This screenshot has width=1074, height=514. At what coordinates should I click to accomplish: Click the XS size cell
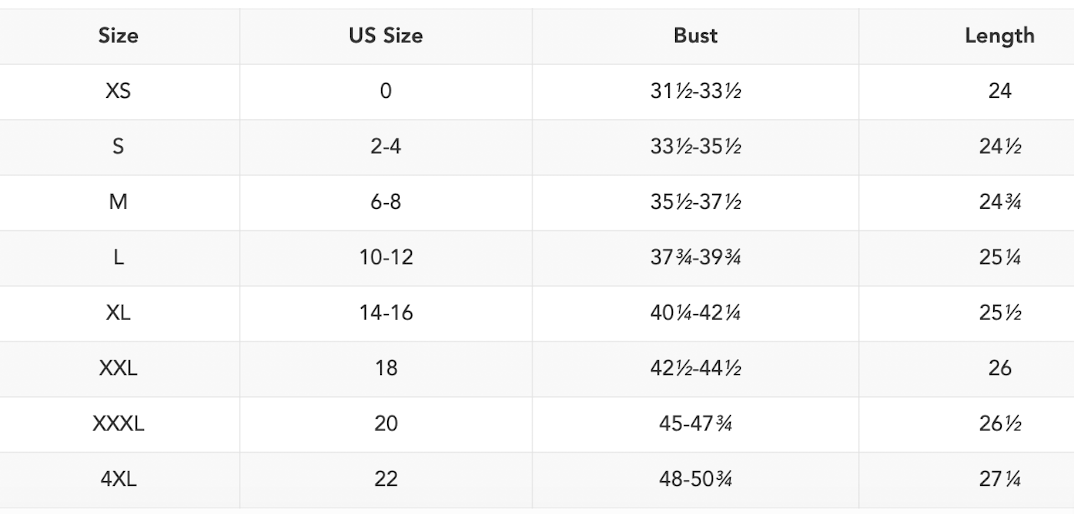tap(118, 92)
